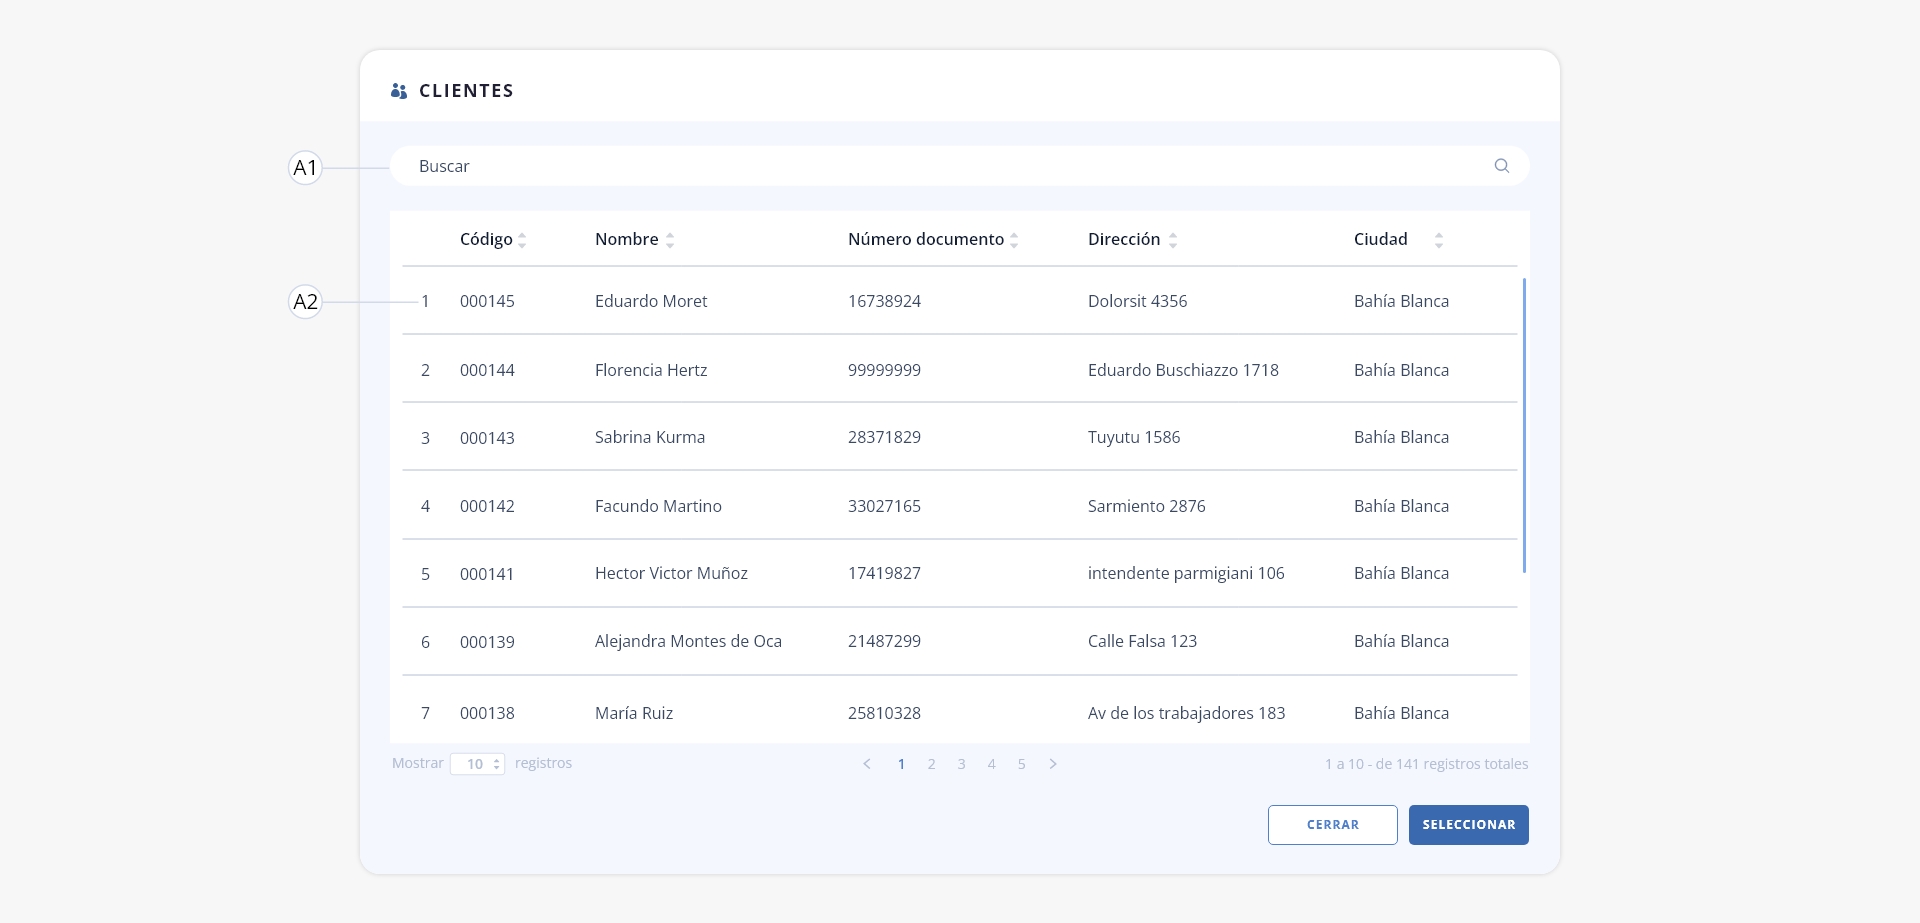Go to next page arrow

click(1053, 764)
